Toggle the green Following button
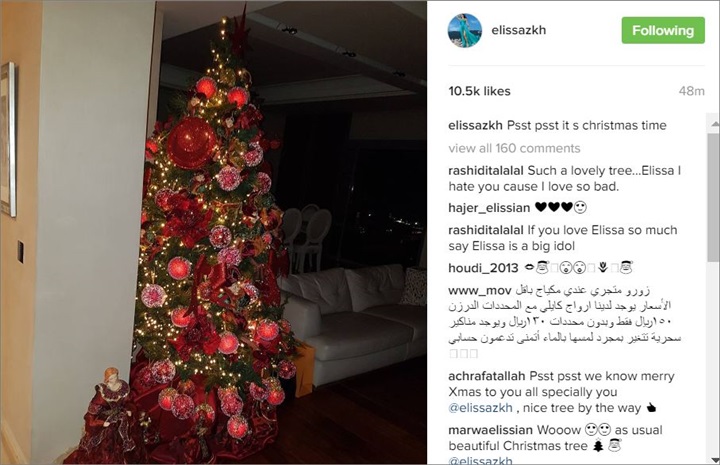Viewport: 720px width, 465px height. [663, 30]
